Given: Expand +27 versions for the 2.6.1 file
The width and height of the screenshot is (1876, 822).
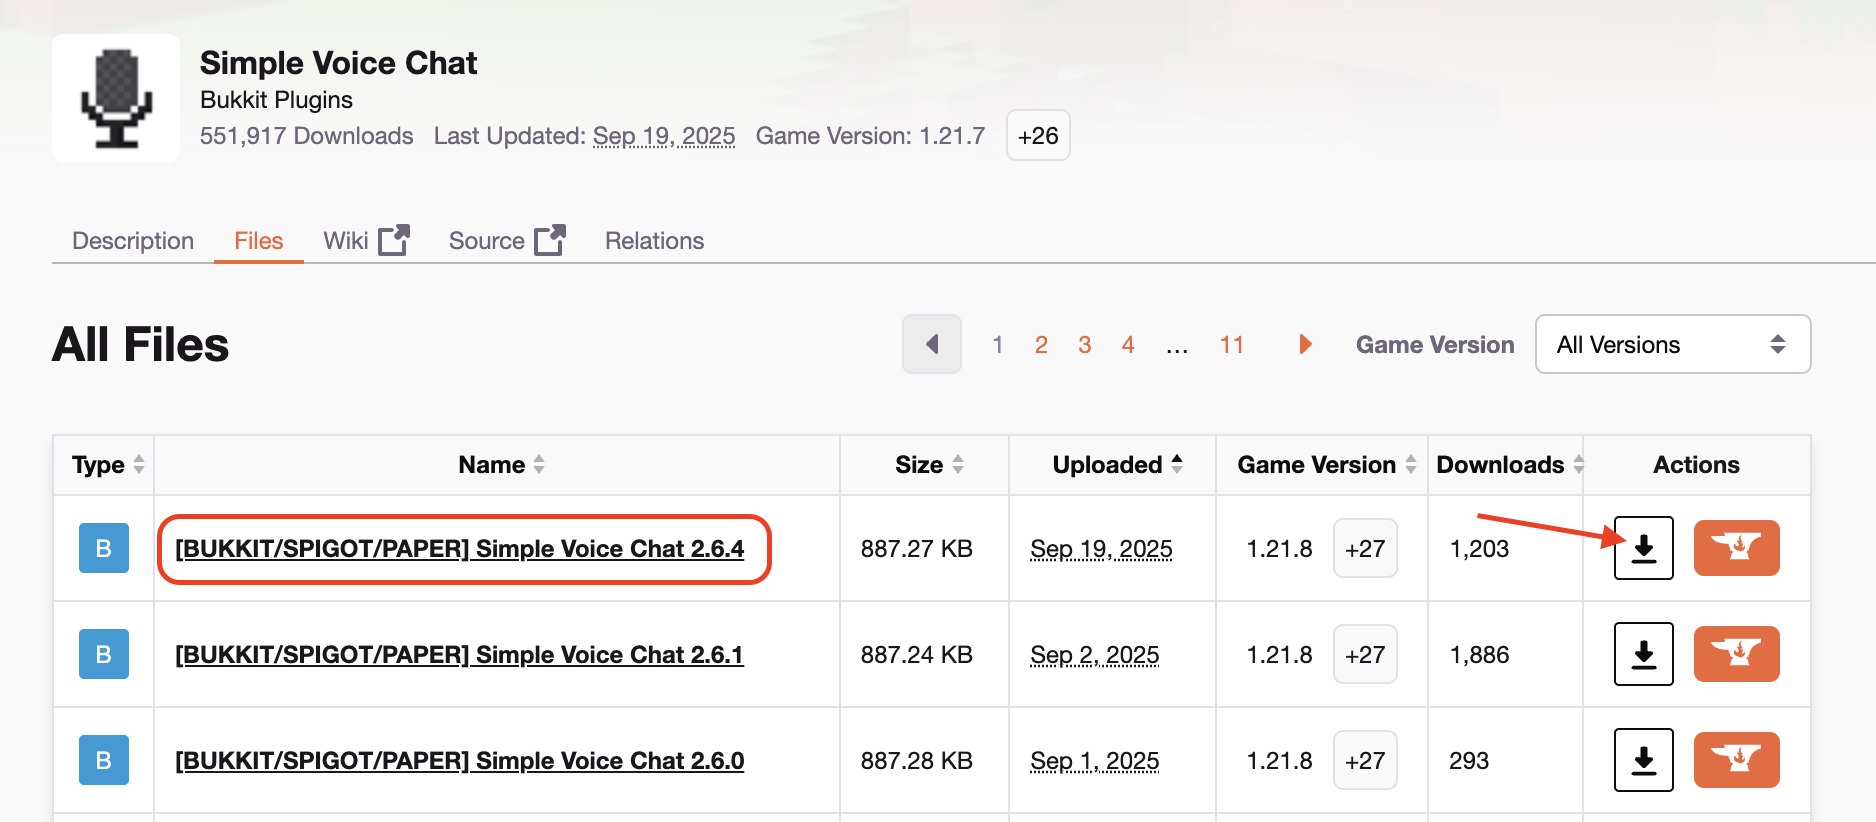Looking at the screenshot, I should [x=1364, y=655].
